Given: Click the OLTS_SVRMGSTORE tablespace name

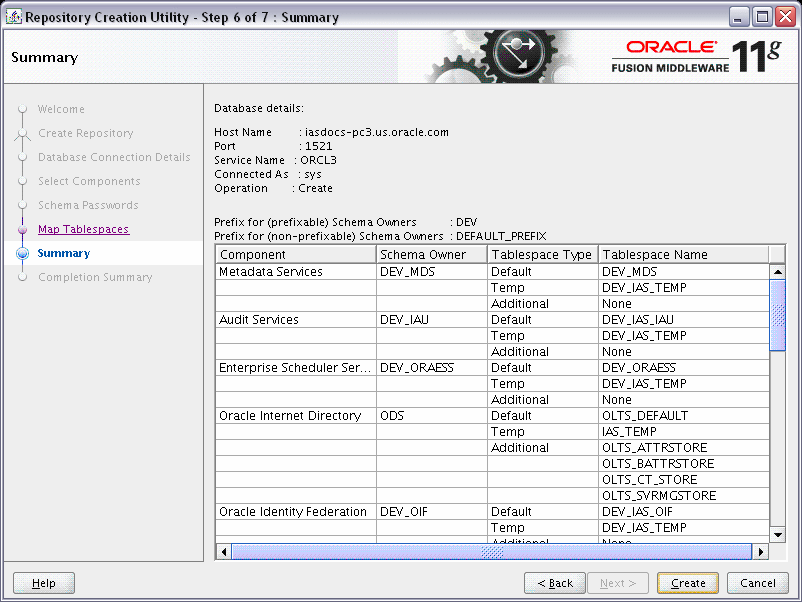Looking at the screenshot, I should [x=684, y=496].
